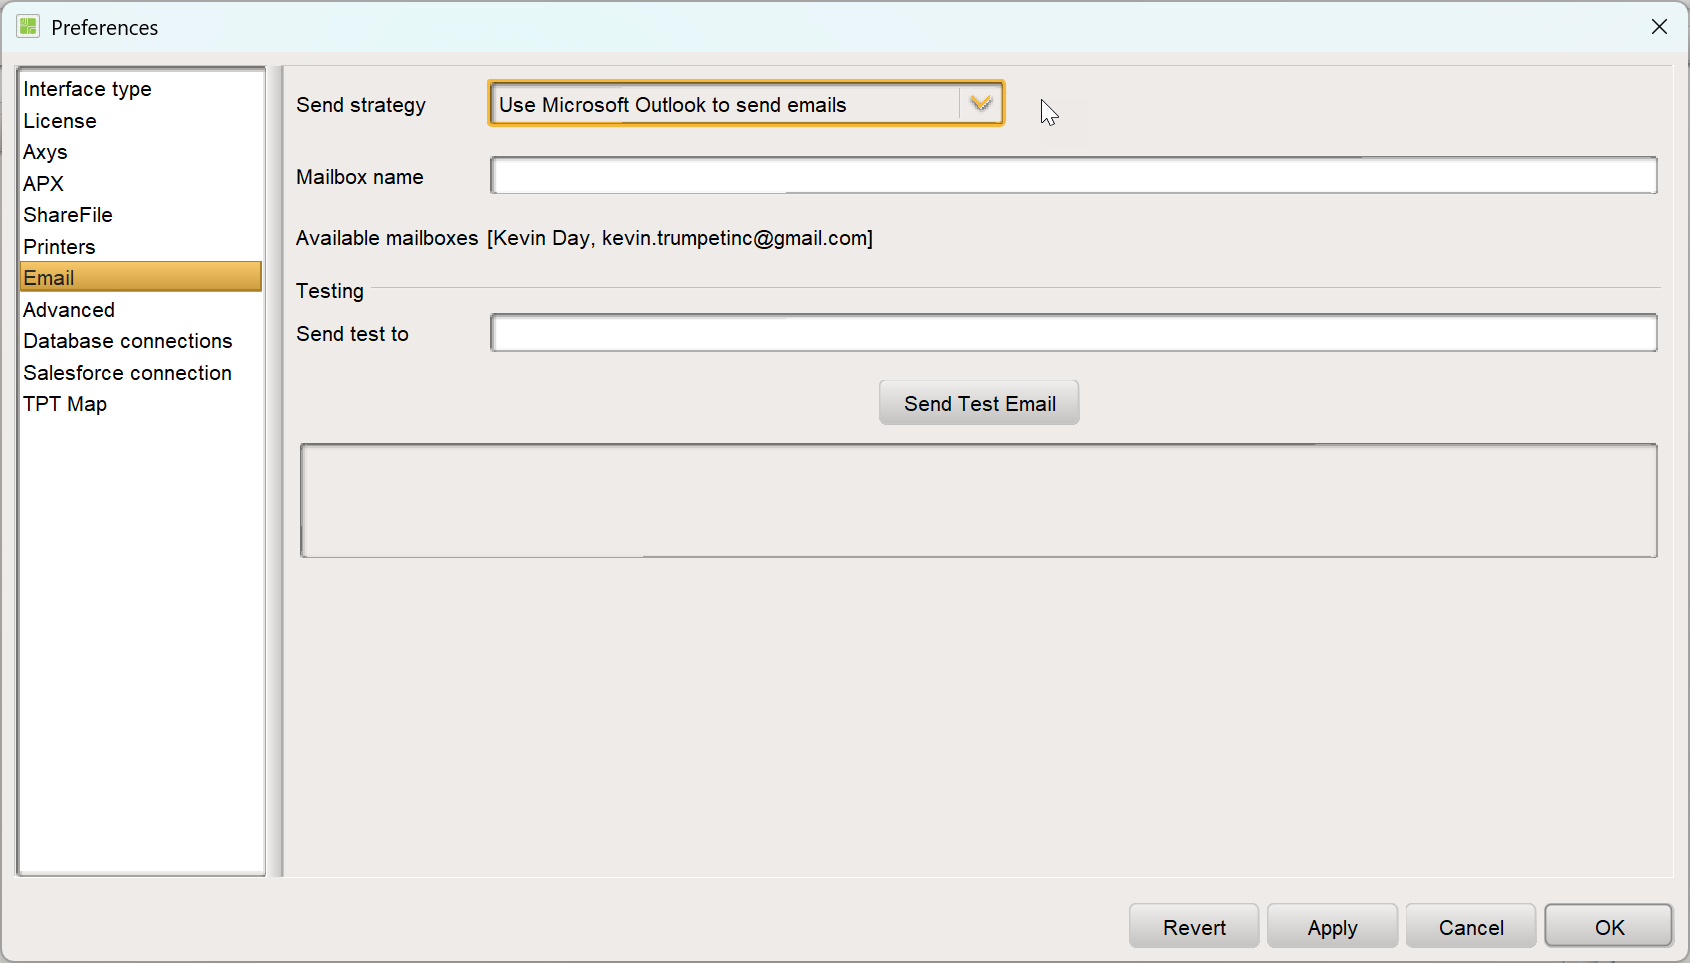Open the Send strategy dropdown arrow
This screenshot has width=1690, height=963.
(981, 104)
